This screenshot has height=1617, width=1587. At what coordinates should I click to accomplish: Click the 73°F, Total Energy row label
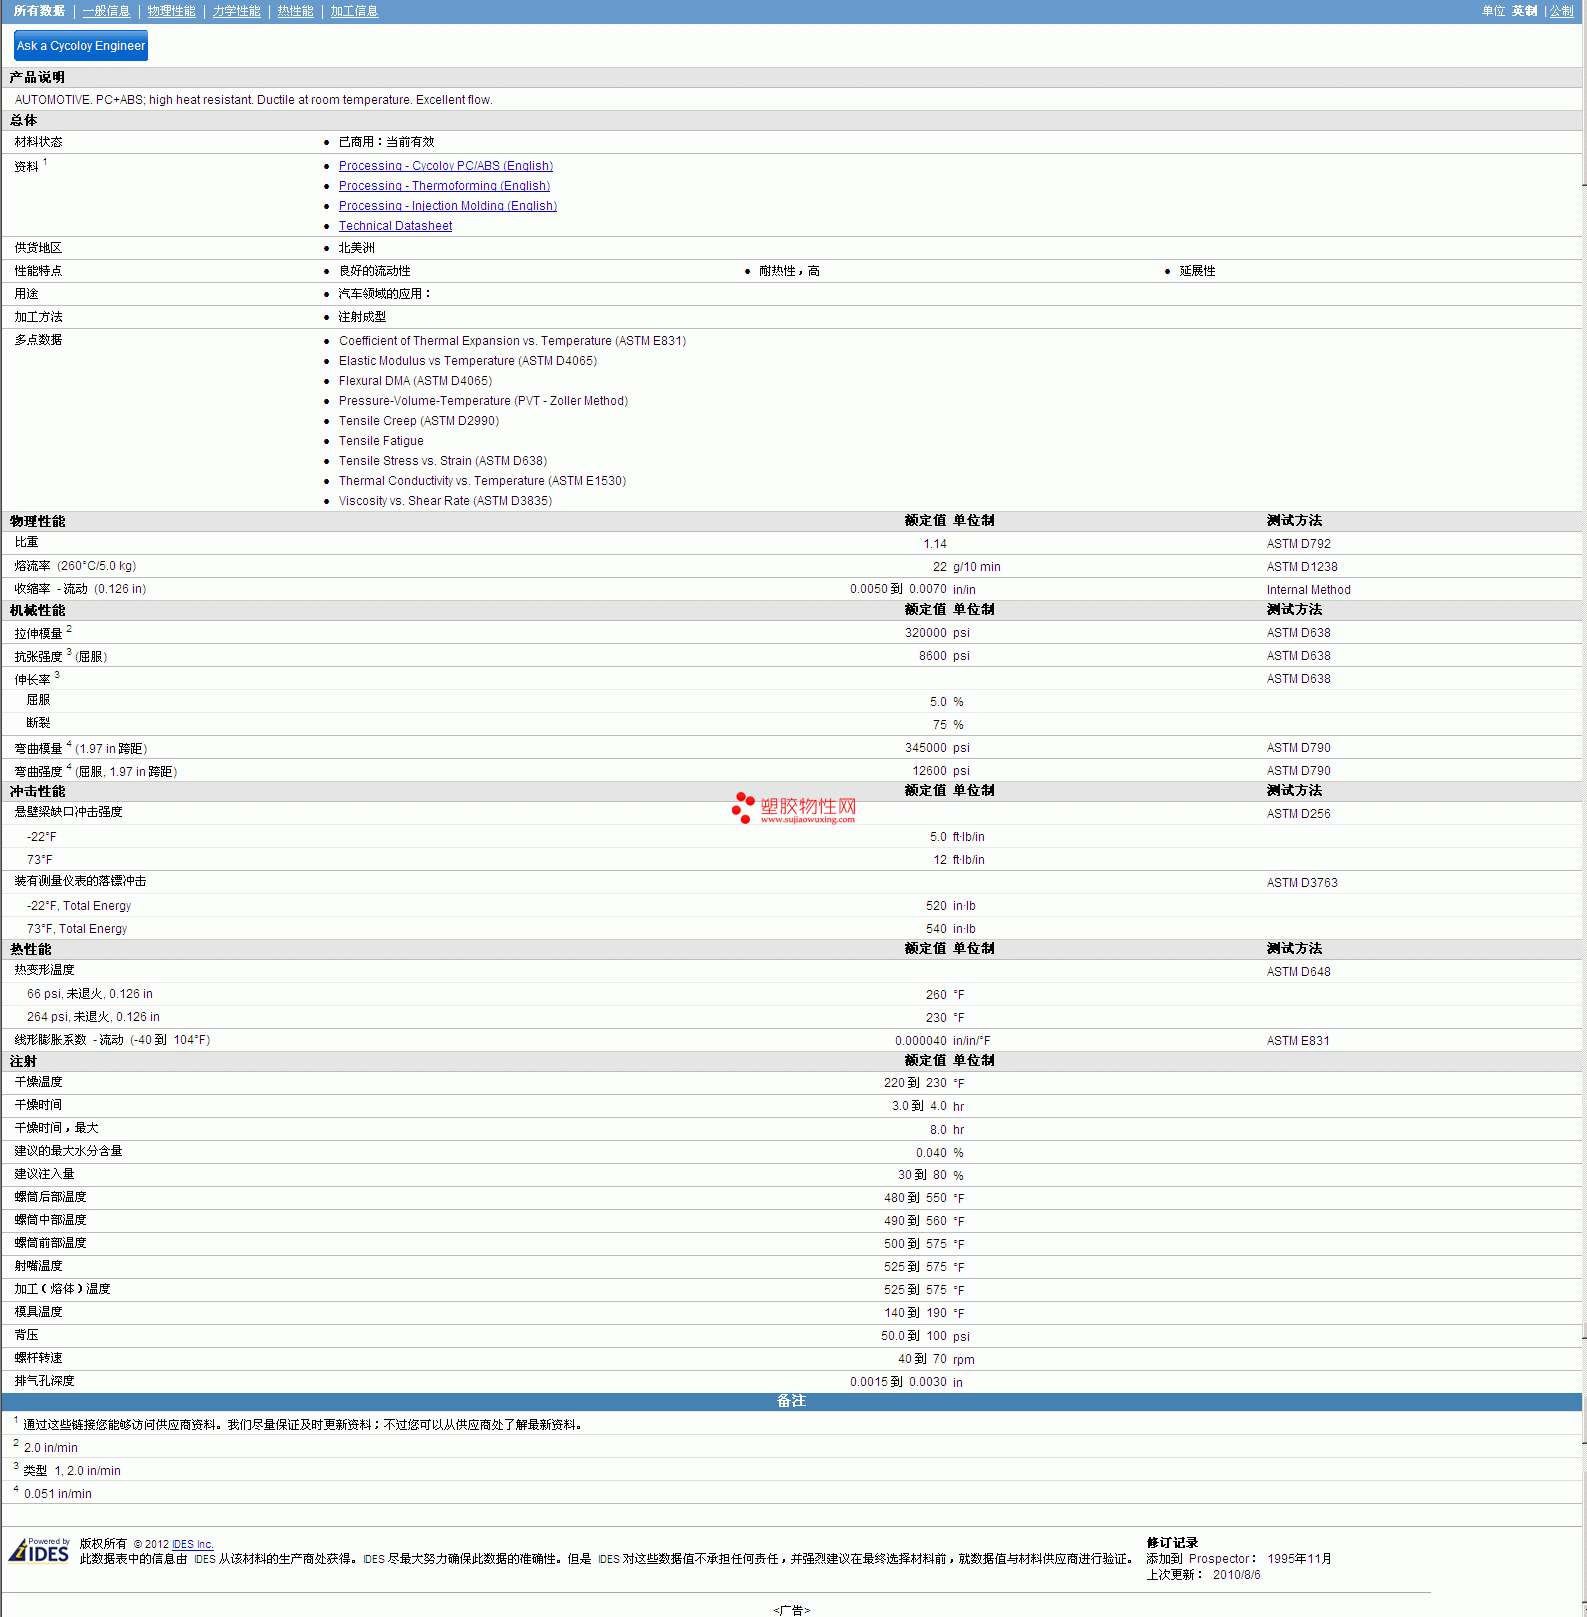[77, 929]
